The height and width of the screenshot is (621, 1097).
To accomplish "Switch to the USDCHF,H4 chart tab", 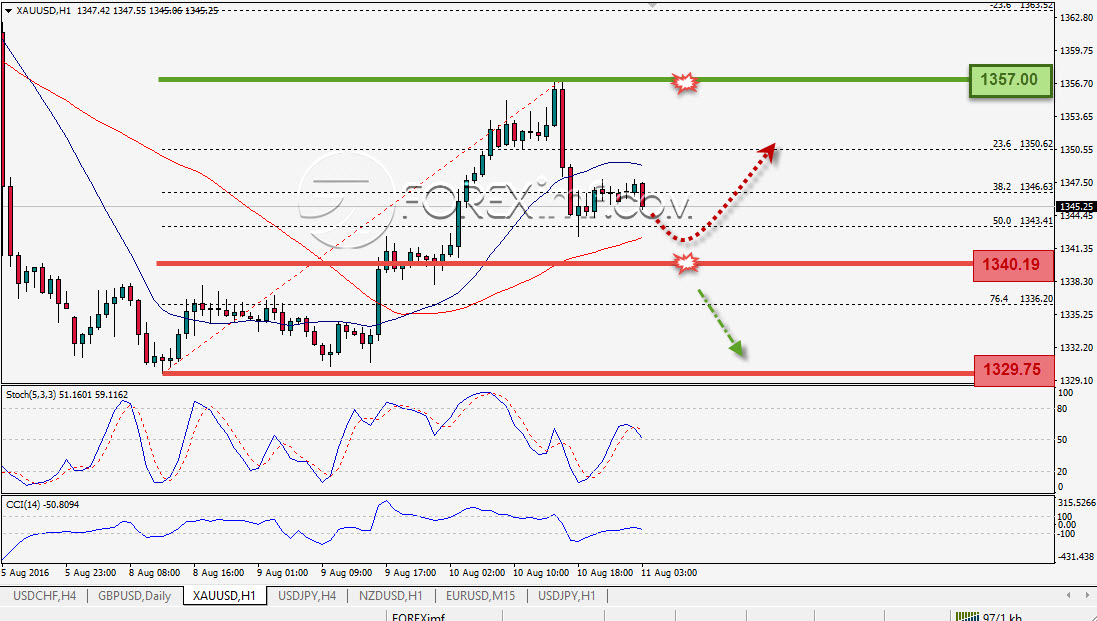I will pos(45,596).
